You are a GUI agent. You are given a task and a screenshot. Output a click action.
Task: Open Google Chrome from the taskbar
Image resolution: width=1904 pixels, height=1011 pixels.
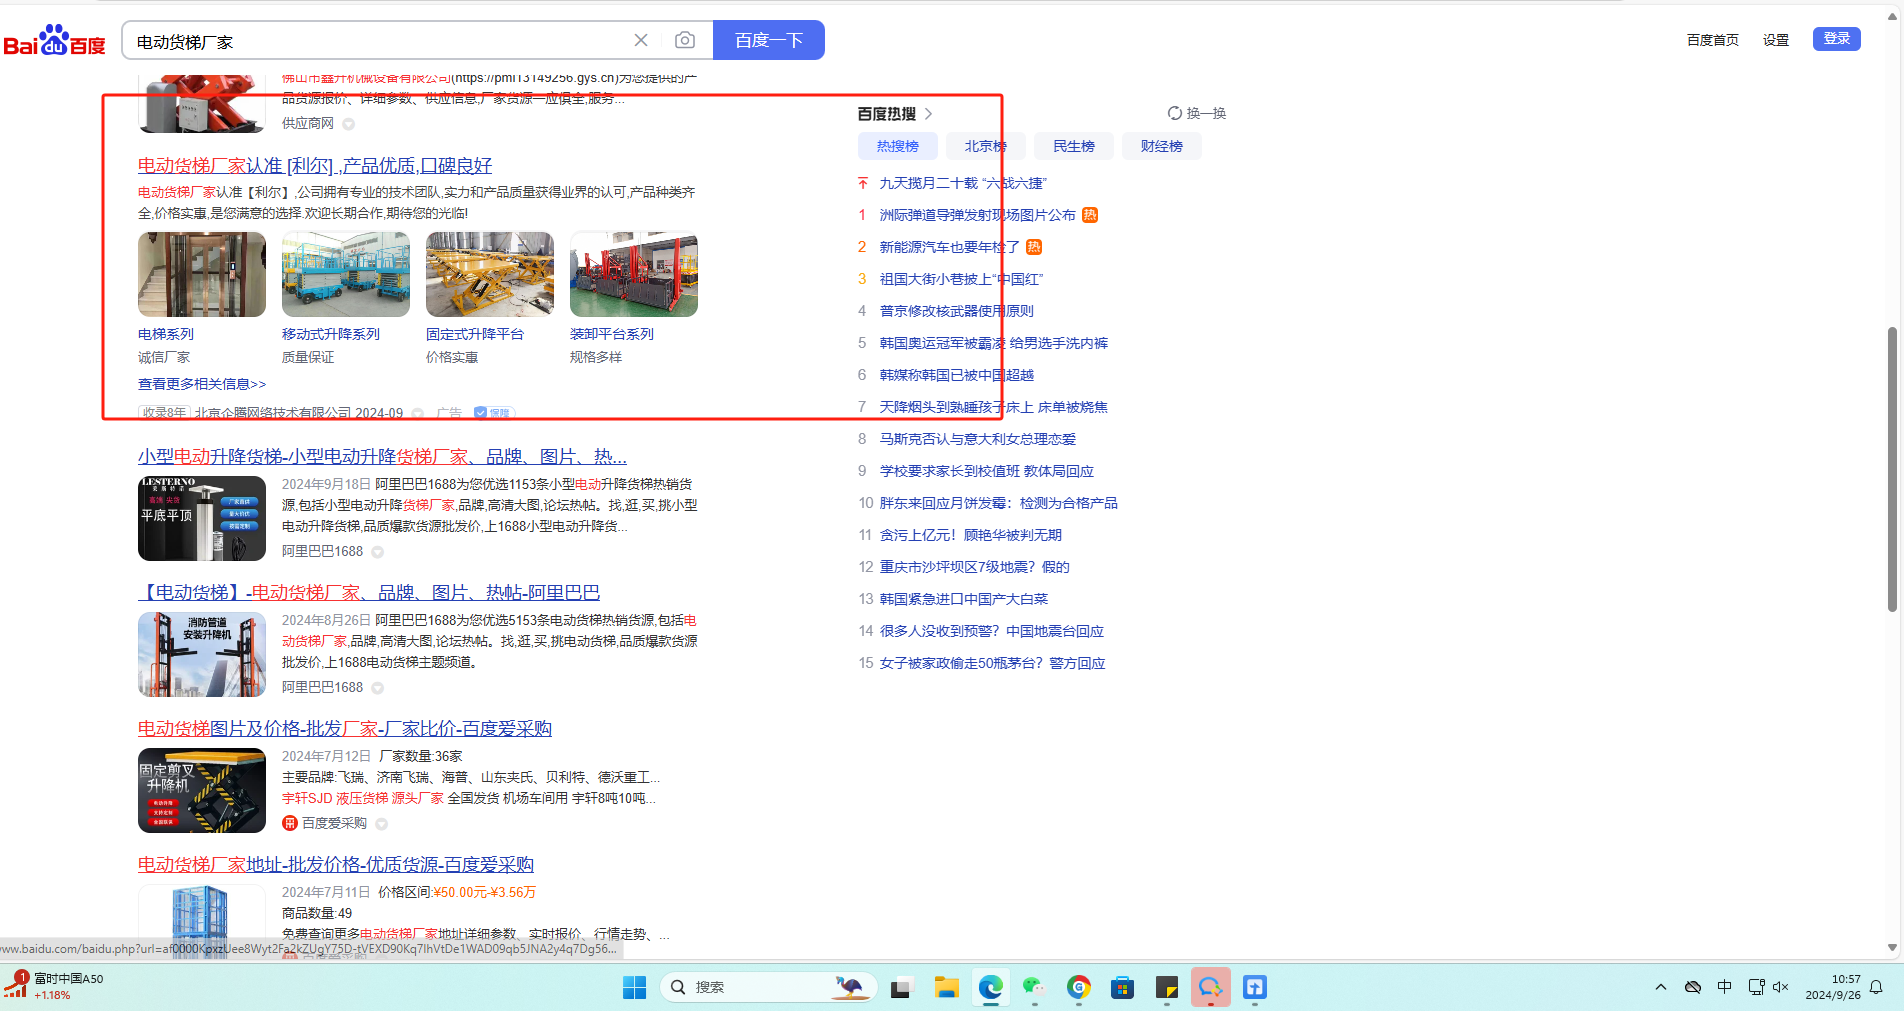tap(1078, 987)
